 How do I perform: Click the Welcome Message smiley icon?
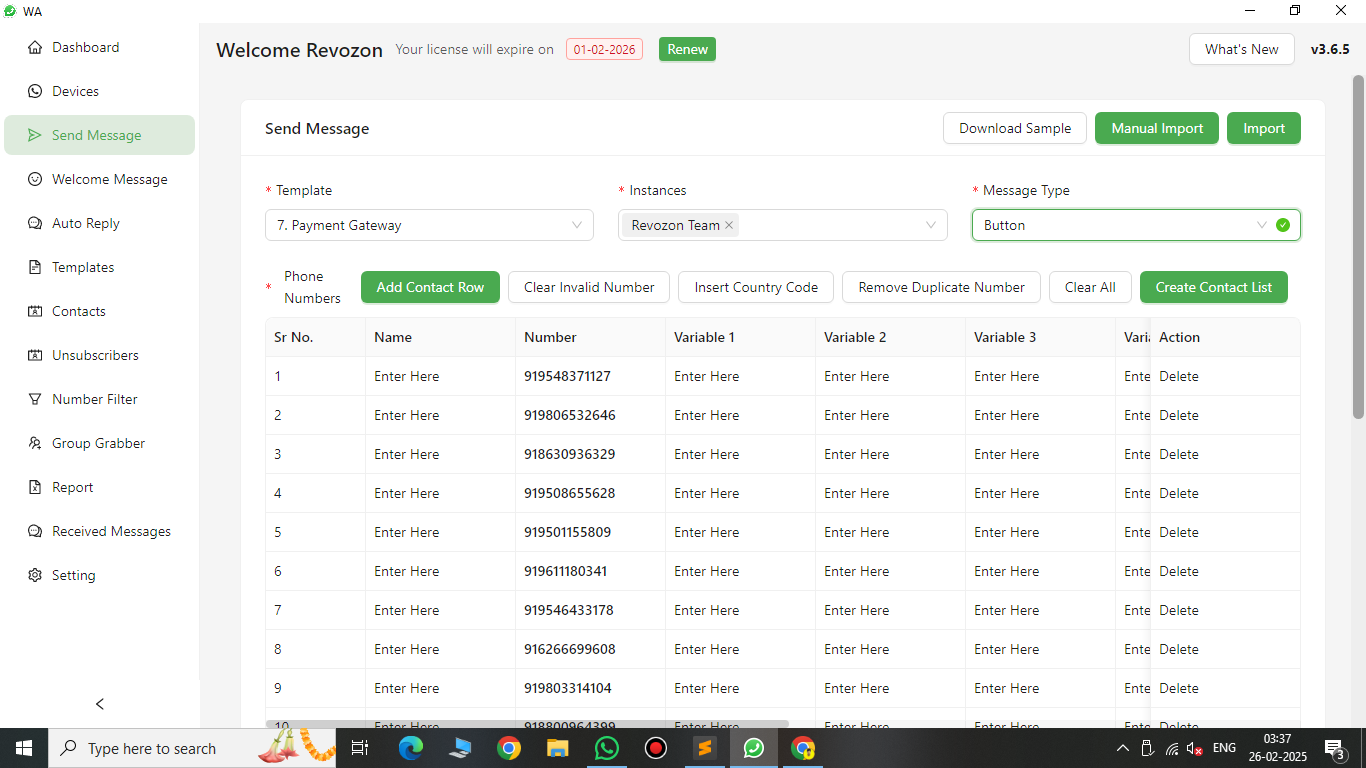pos(35,179)
